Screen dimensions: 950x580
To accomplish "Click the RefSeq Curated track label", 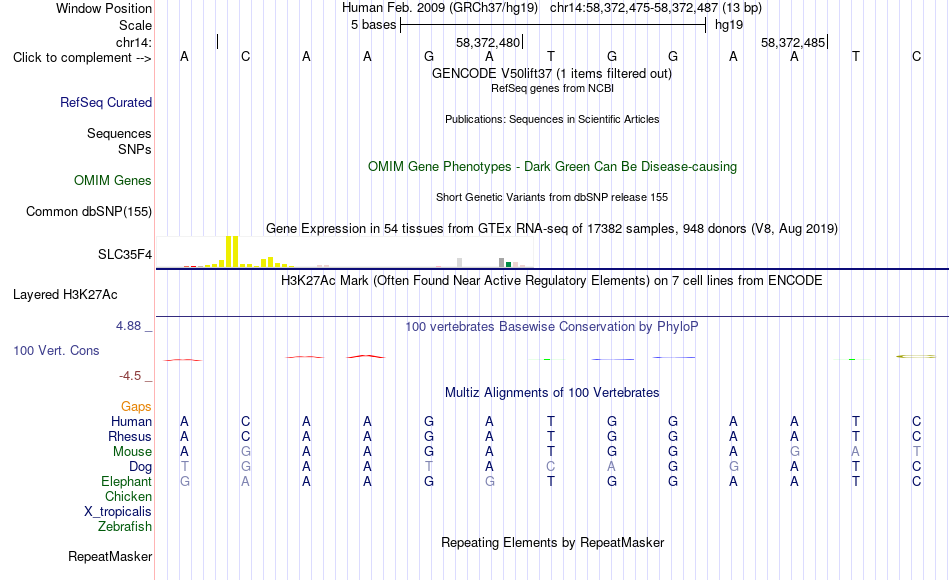I will pyautogui.click(x=106, y=102).
